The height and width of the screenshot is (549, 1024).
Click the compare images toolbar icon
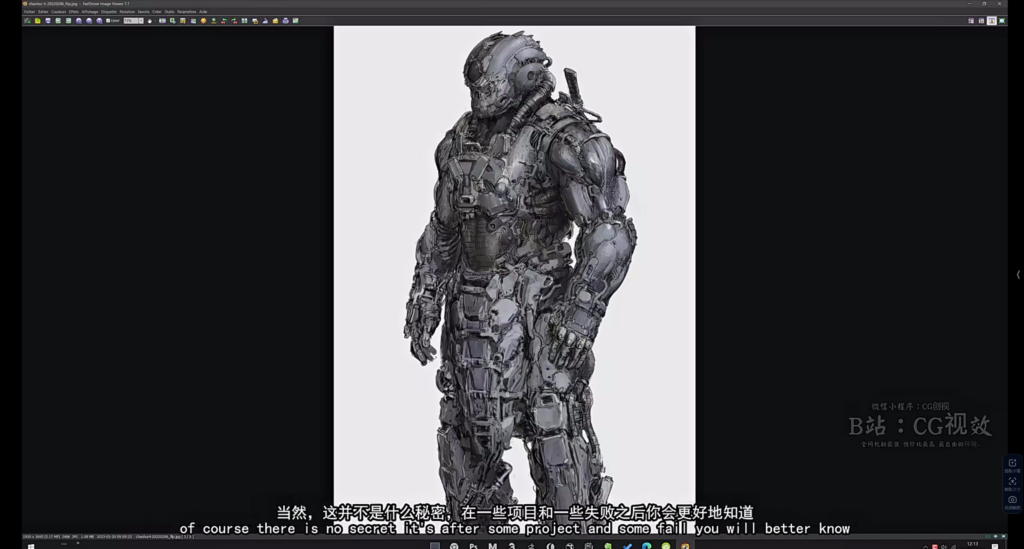coord(244,21)
